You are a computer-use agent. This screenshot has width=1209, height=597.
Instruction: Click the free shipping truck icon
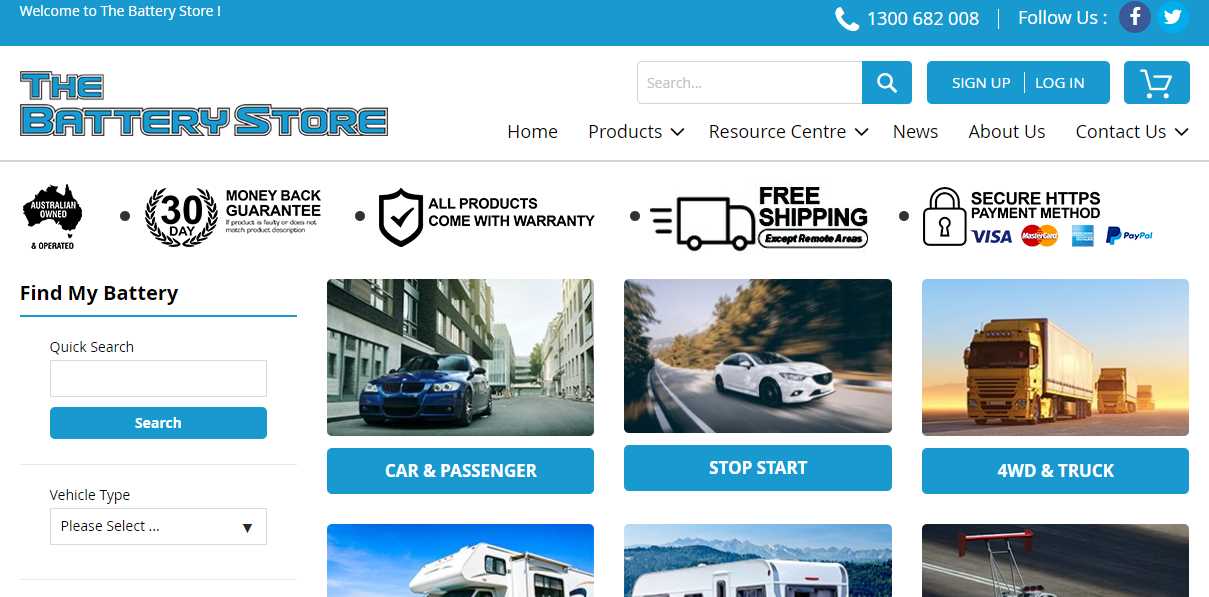(x=703, y=222)
